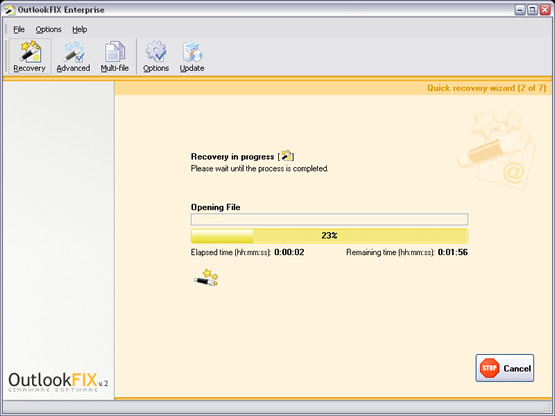Image resolution: width=555 pixels, height=416 pixels.
Task: Select the Recovery wizard toolbar icon
Action: click(30, 56)
